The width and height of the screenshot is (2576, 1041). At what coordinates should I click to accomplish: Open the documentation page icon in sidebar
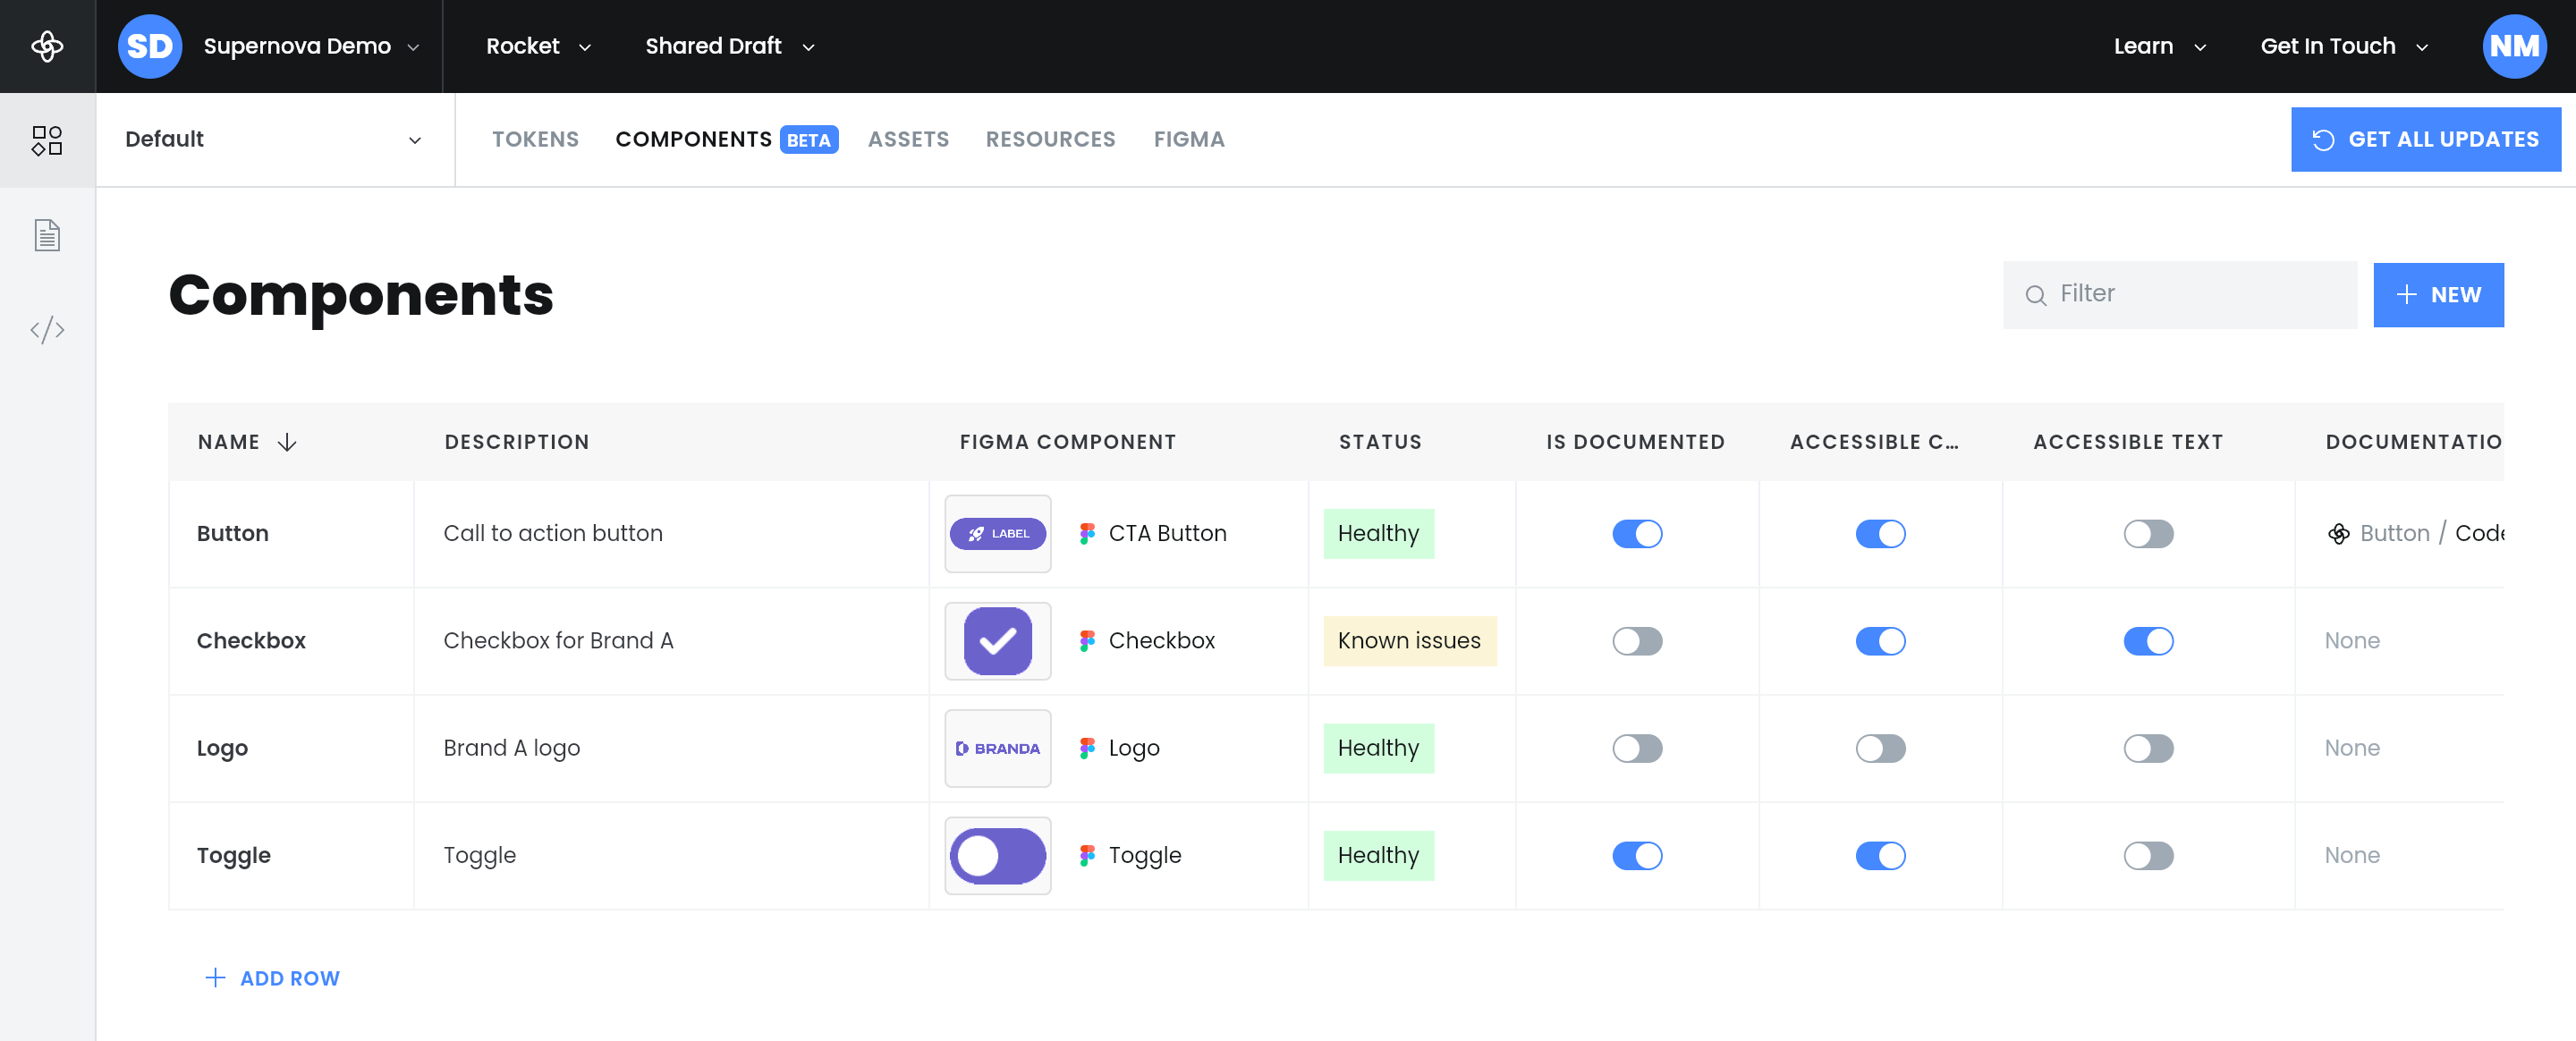click(47, 235)
